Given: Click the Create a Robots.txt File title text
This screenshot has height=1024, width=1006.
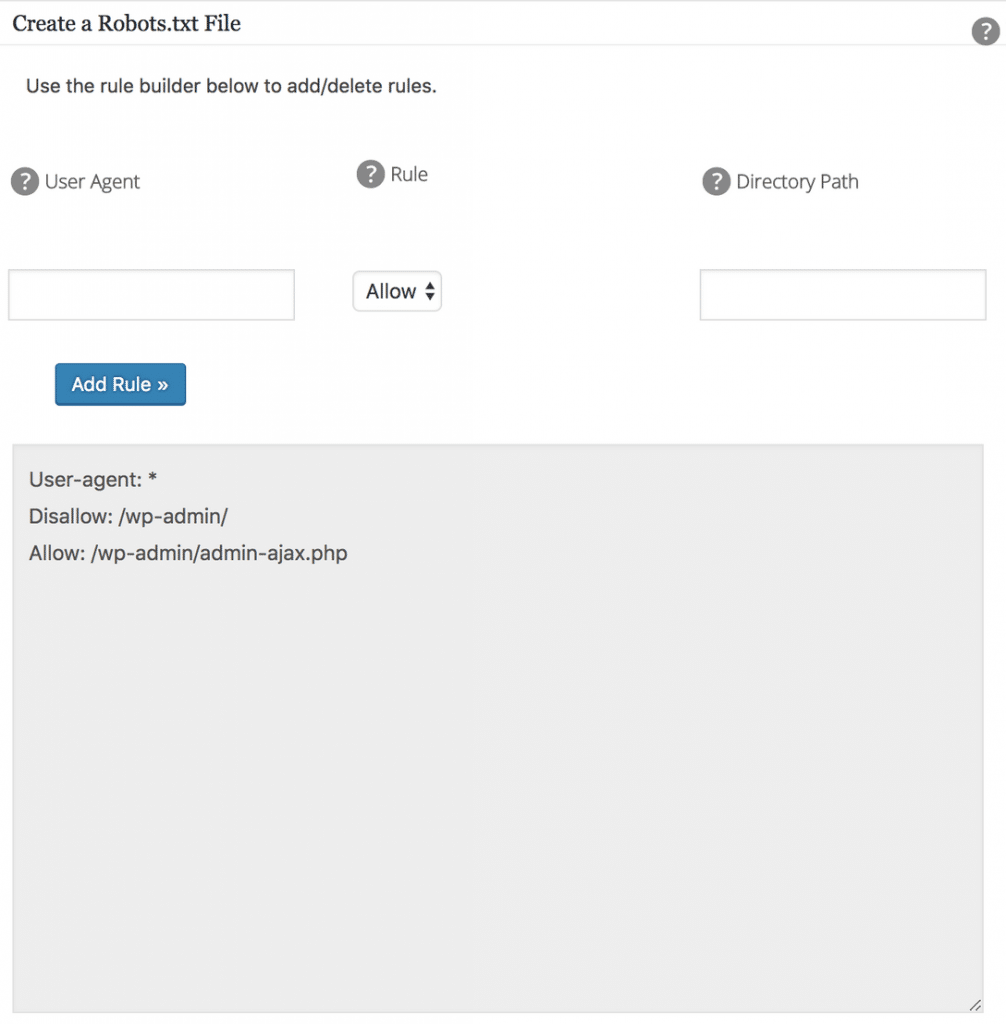Looking at the screenshot, I should [x=127, y=24].
